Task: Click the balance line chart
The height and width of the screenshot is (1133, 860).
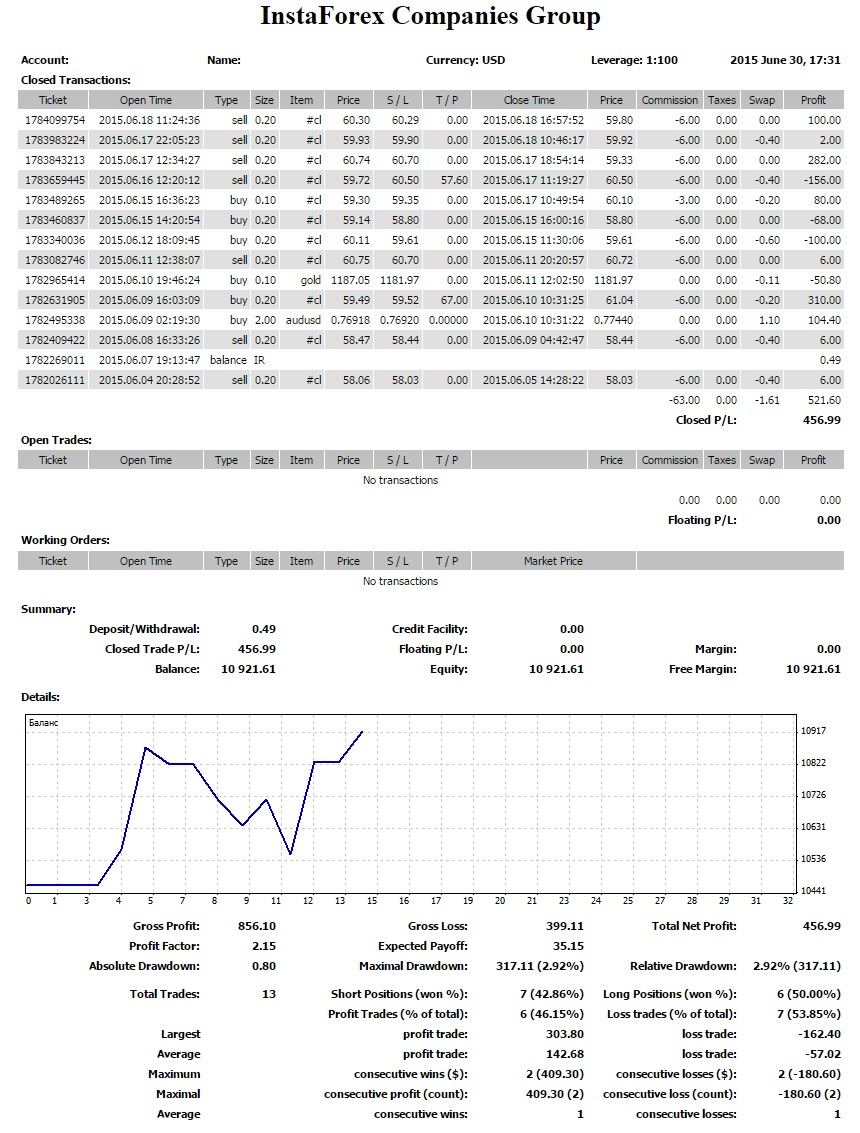Action: [411, 804]
